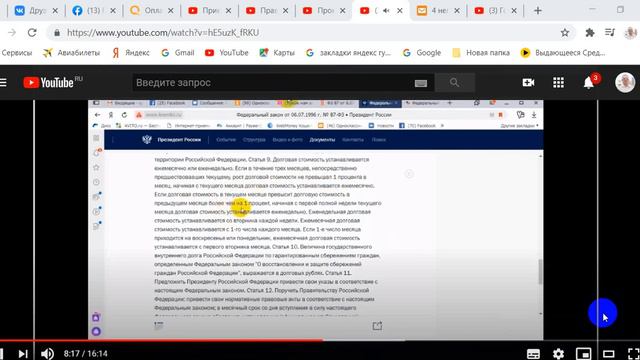Enter full screen mode
The height and width of the screenshot is (360, 640).
(633, 353)
